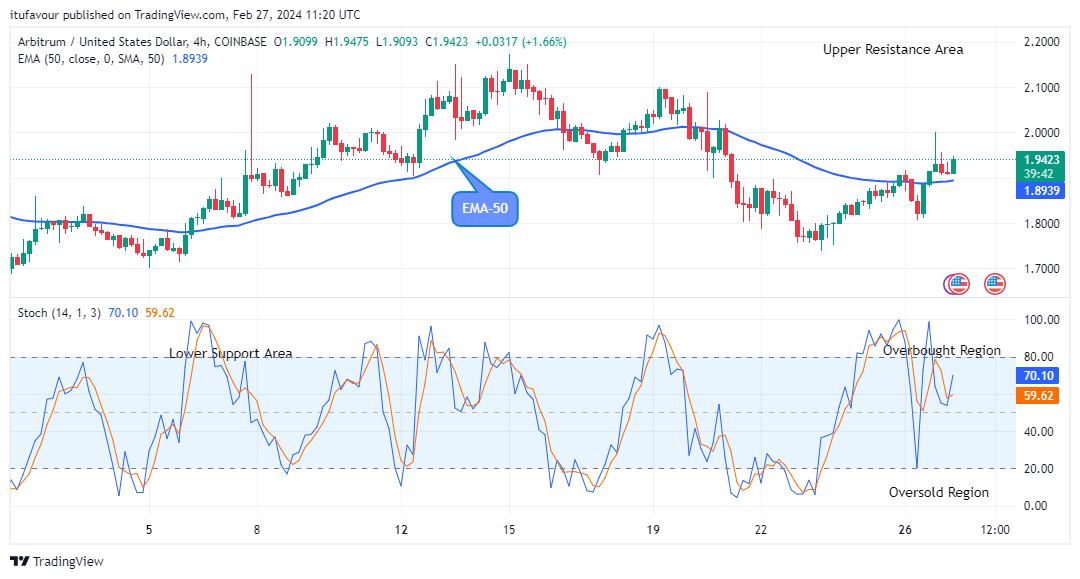The image size is (1080, 579).
Task: Click the overlapping US flag event icons
Action: click(x=957, y=284)
